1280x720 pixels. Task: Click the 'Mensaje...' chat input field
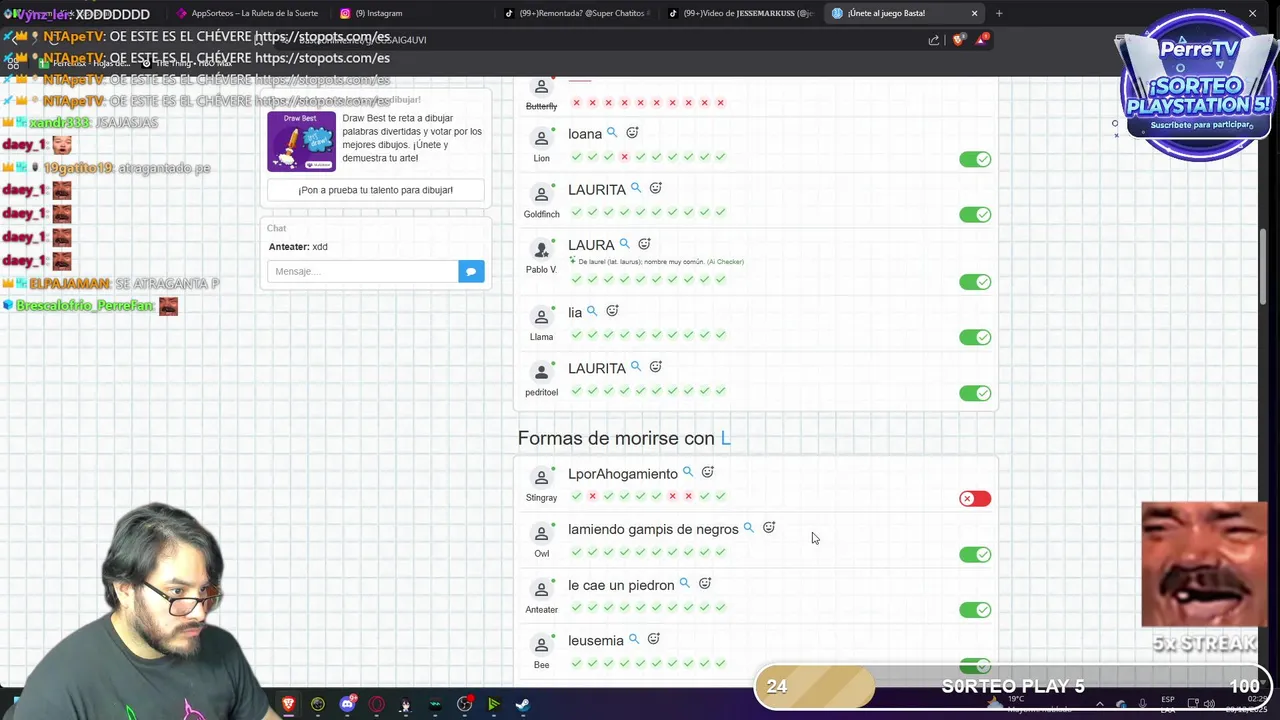tap(362, 271)
